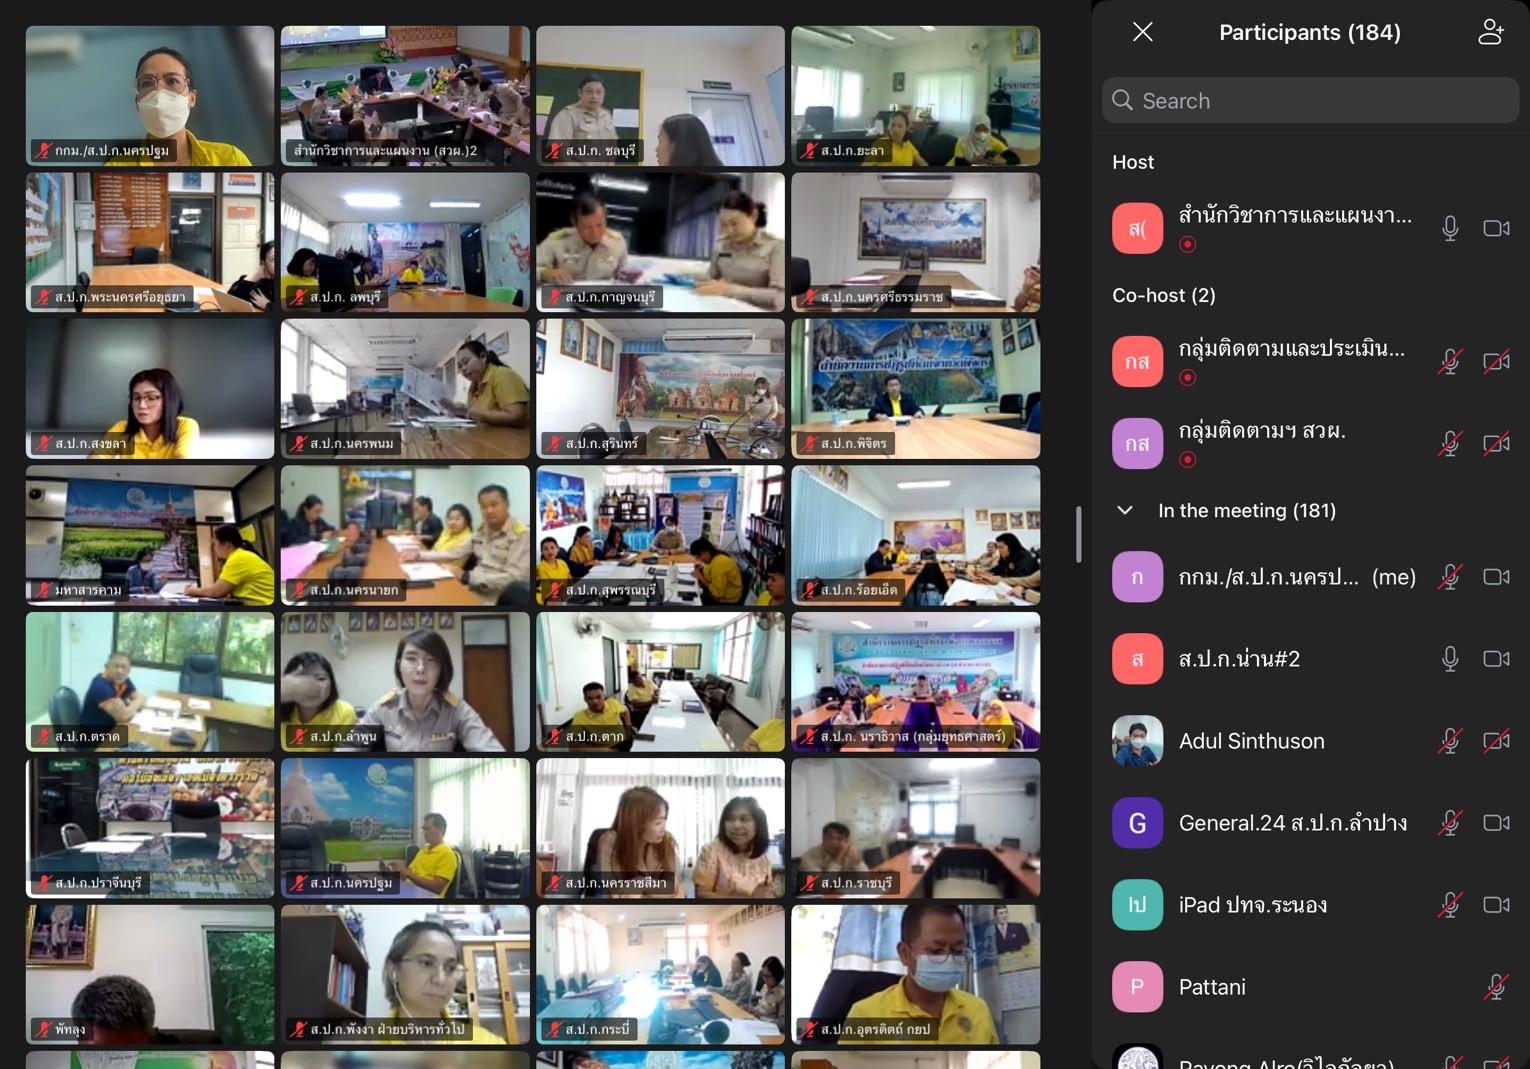Select the ส.ป.ก. นราธิวาส (กลุ่มยุทธศาสตร์) video tile
The width and height of the screenshot is (1530, 1069).
(x=916, y=682)
